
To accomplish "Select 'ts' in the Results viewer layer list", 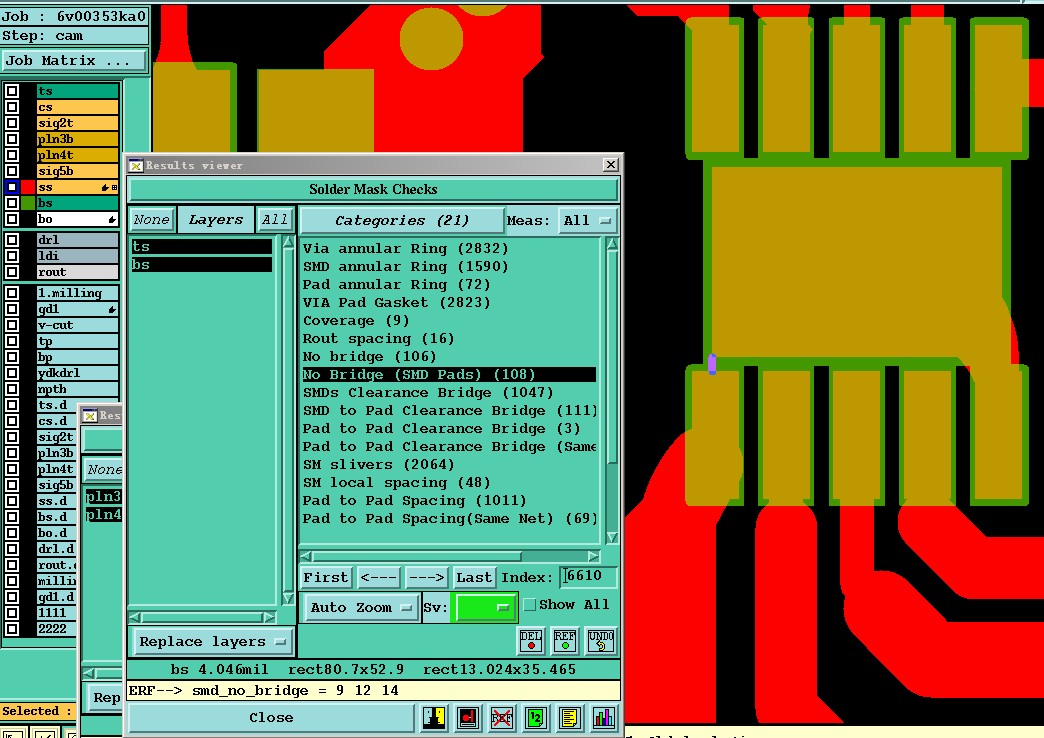I will click(201, 246).
